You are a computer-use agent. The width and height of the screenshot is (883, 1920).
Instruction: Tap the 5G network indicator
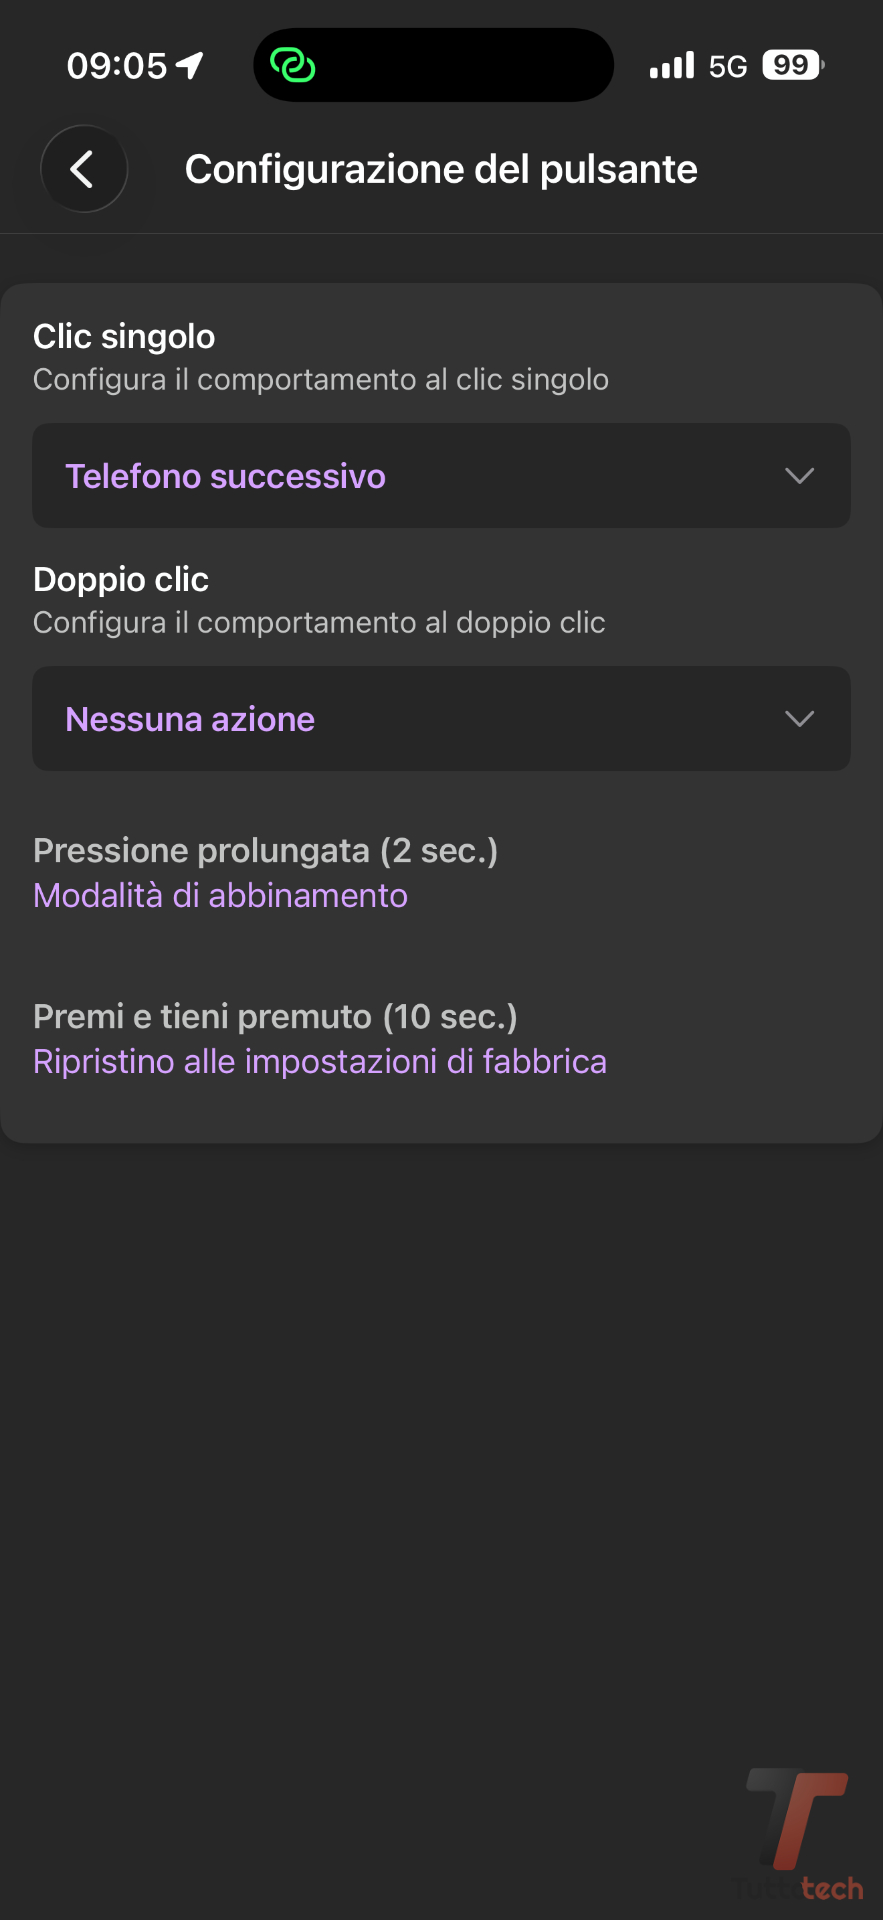728,67
